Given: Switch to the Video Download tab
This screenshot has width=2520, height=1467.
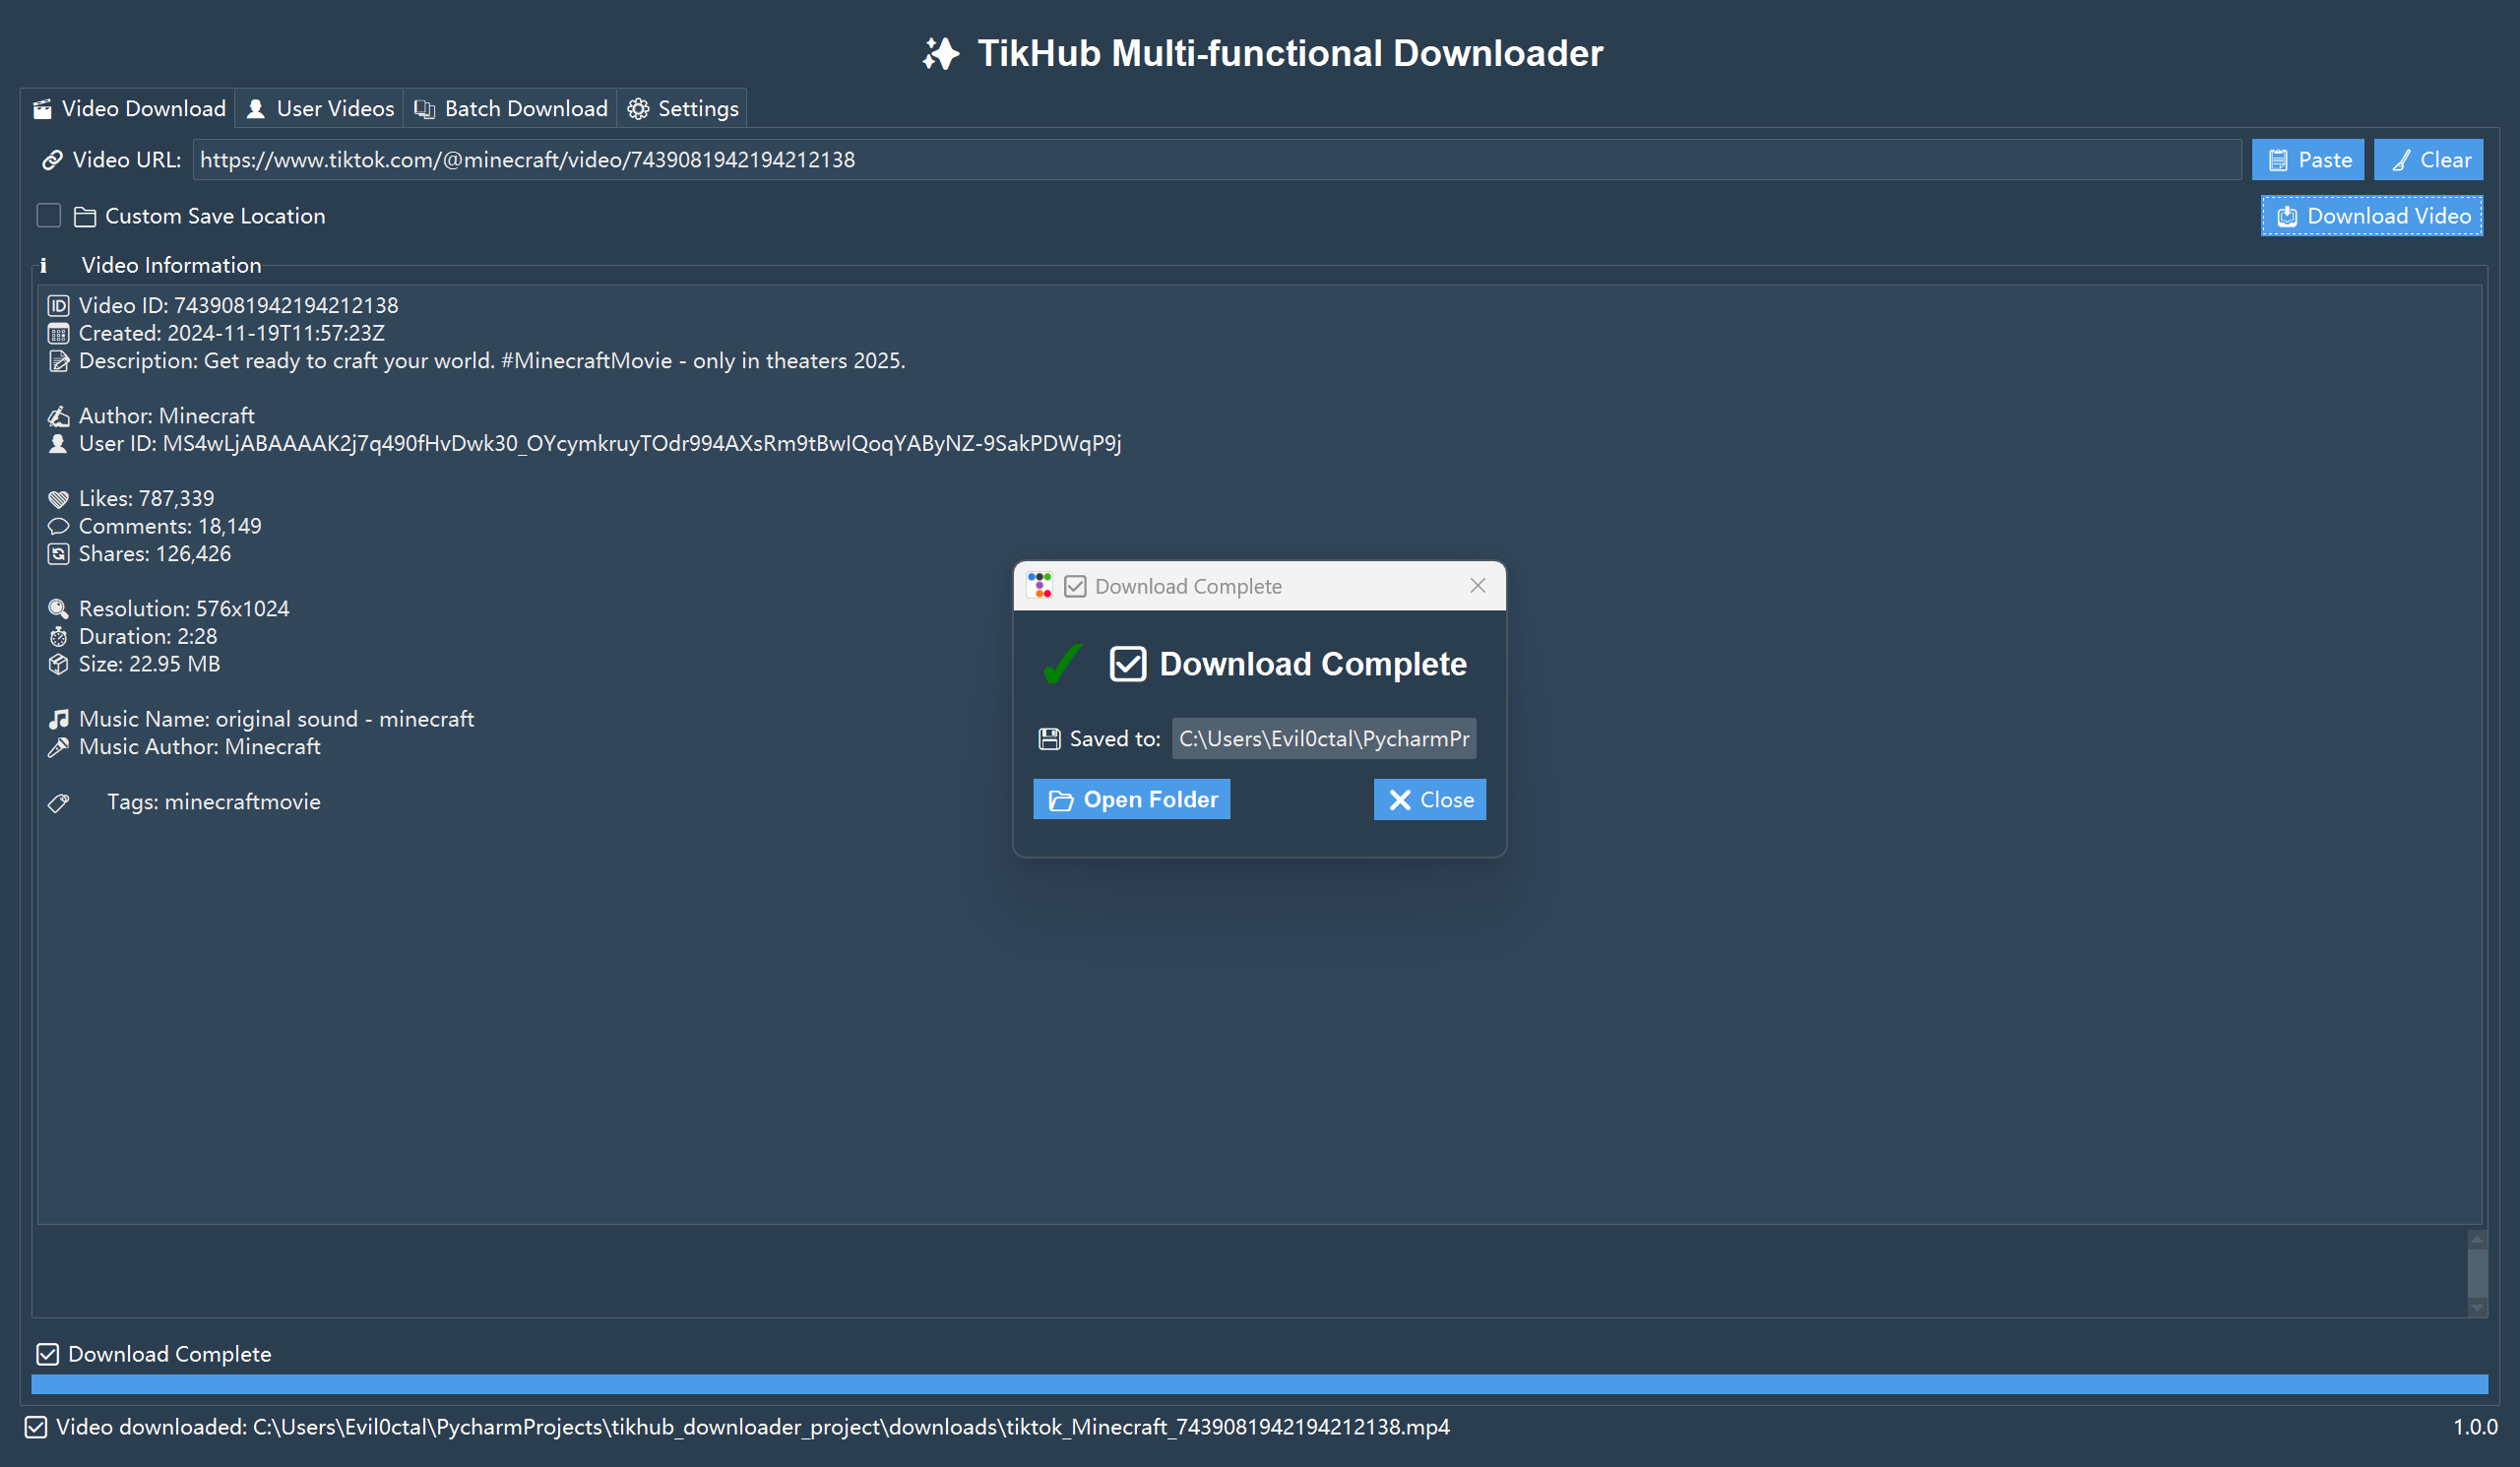Looking at the screenshot, I should click(x=128, y=108).
